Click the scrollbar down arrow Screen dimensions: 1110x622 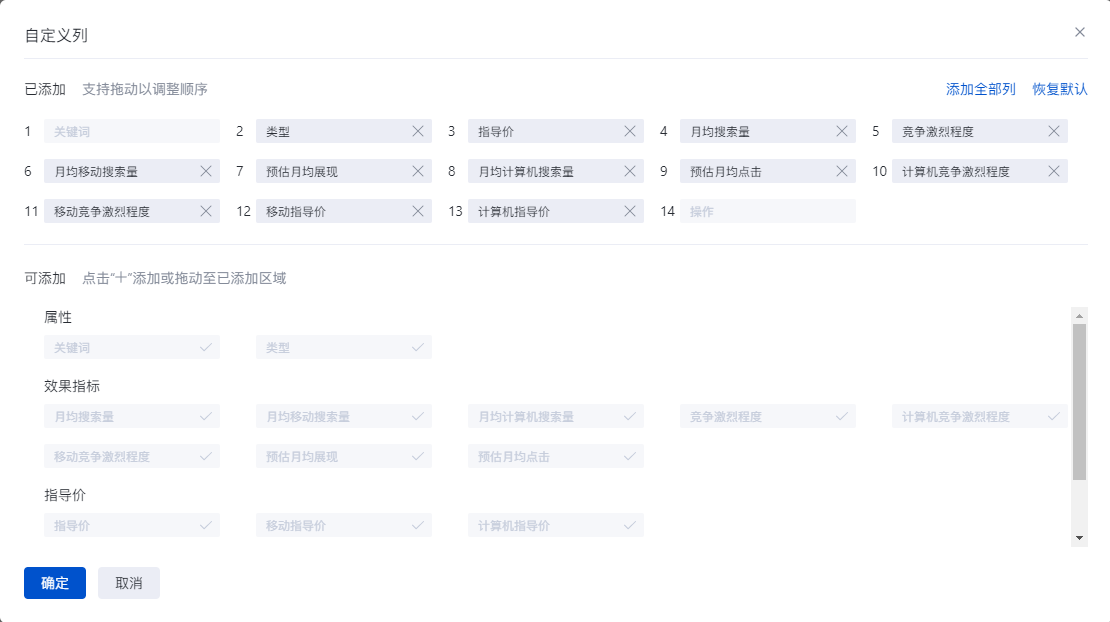[x=1079, y=538]
